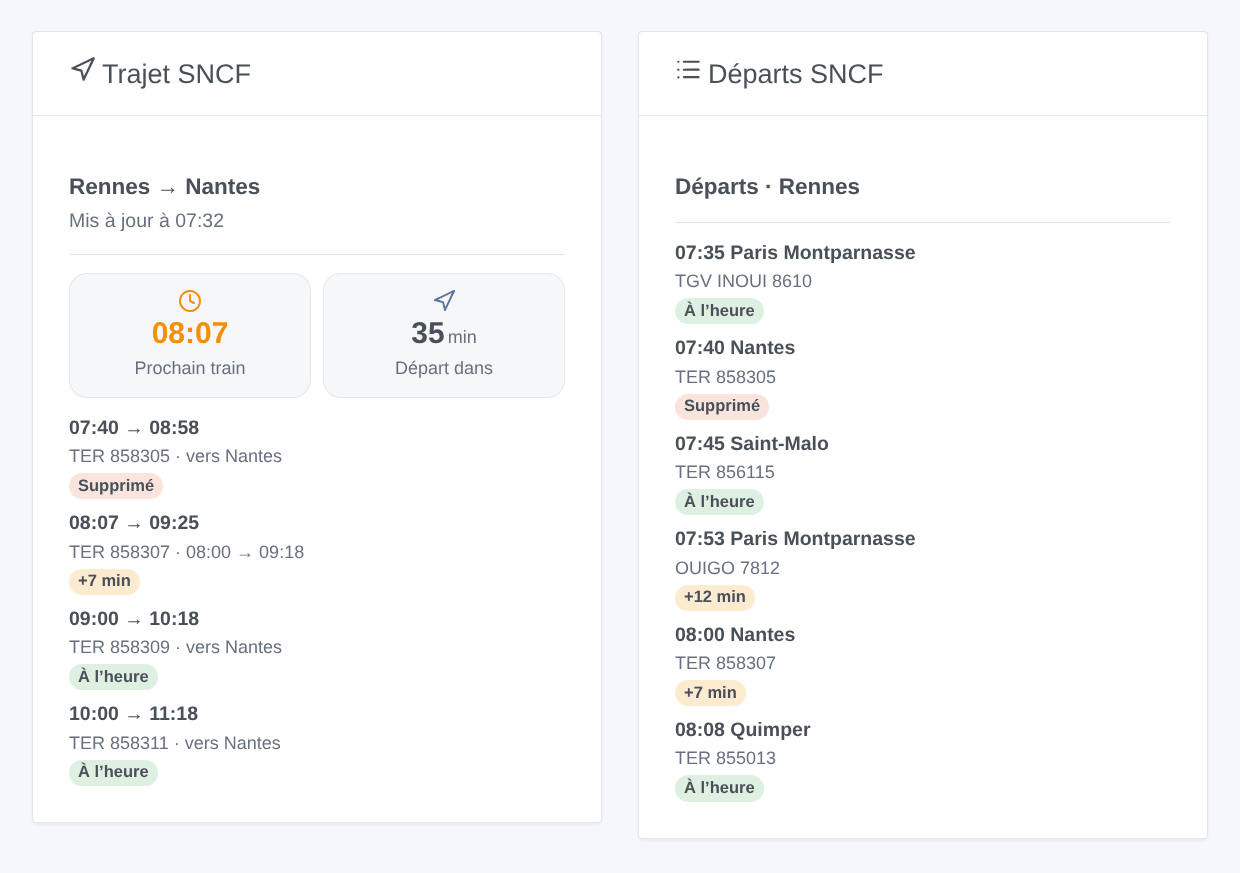Click À l'heure badge under TER 855013

719,788
